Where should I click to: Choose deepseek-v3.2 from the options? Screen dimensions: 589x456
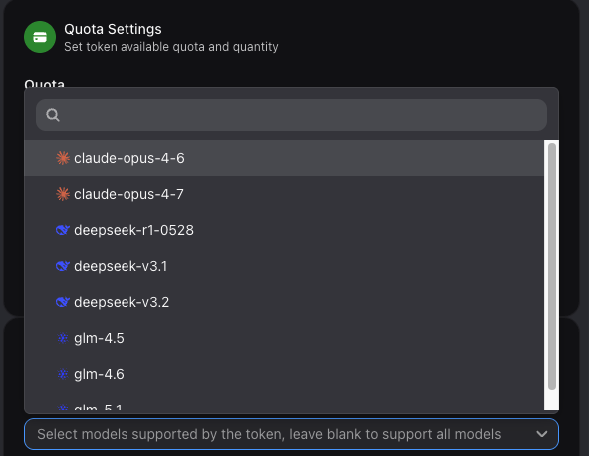284,302
